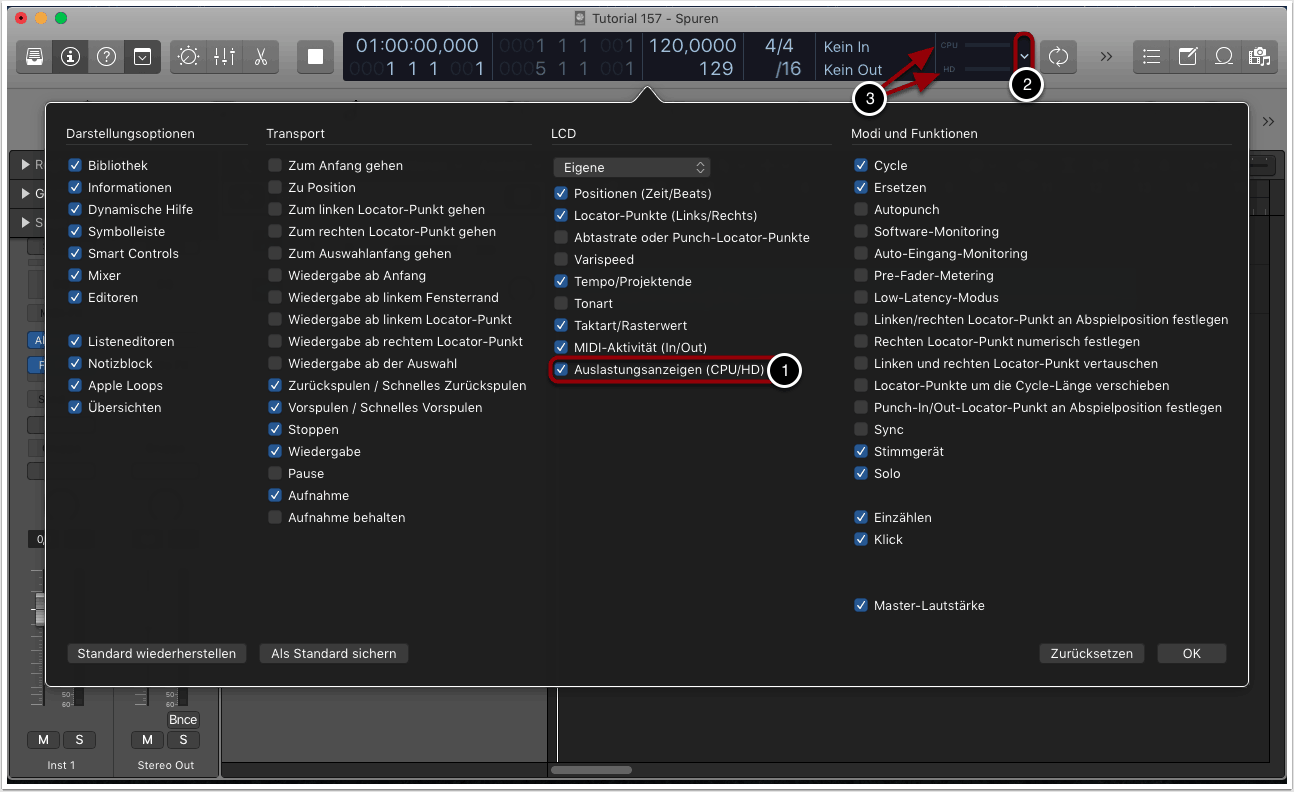
Task: Solo the Stereo Out channel strip
Action: (x=183, y=740)
